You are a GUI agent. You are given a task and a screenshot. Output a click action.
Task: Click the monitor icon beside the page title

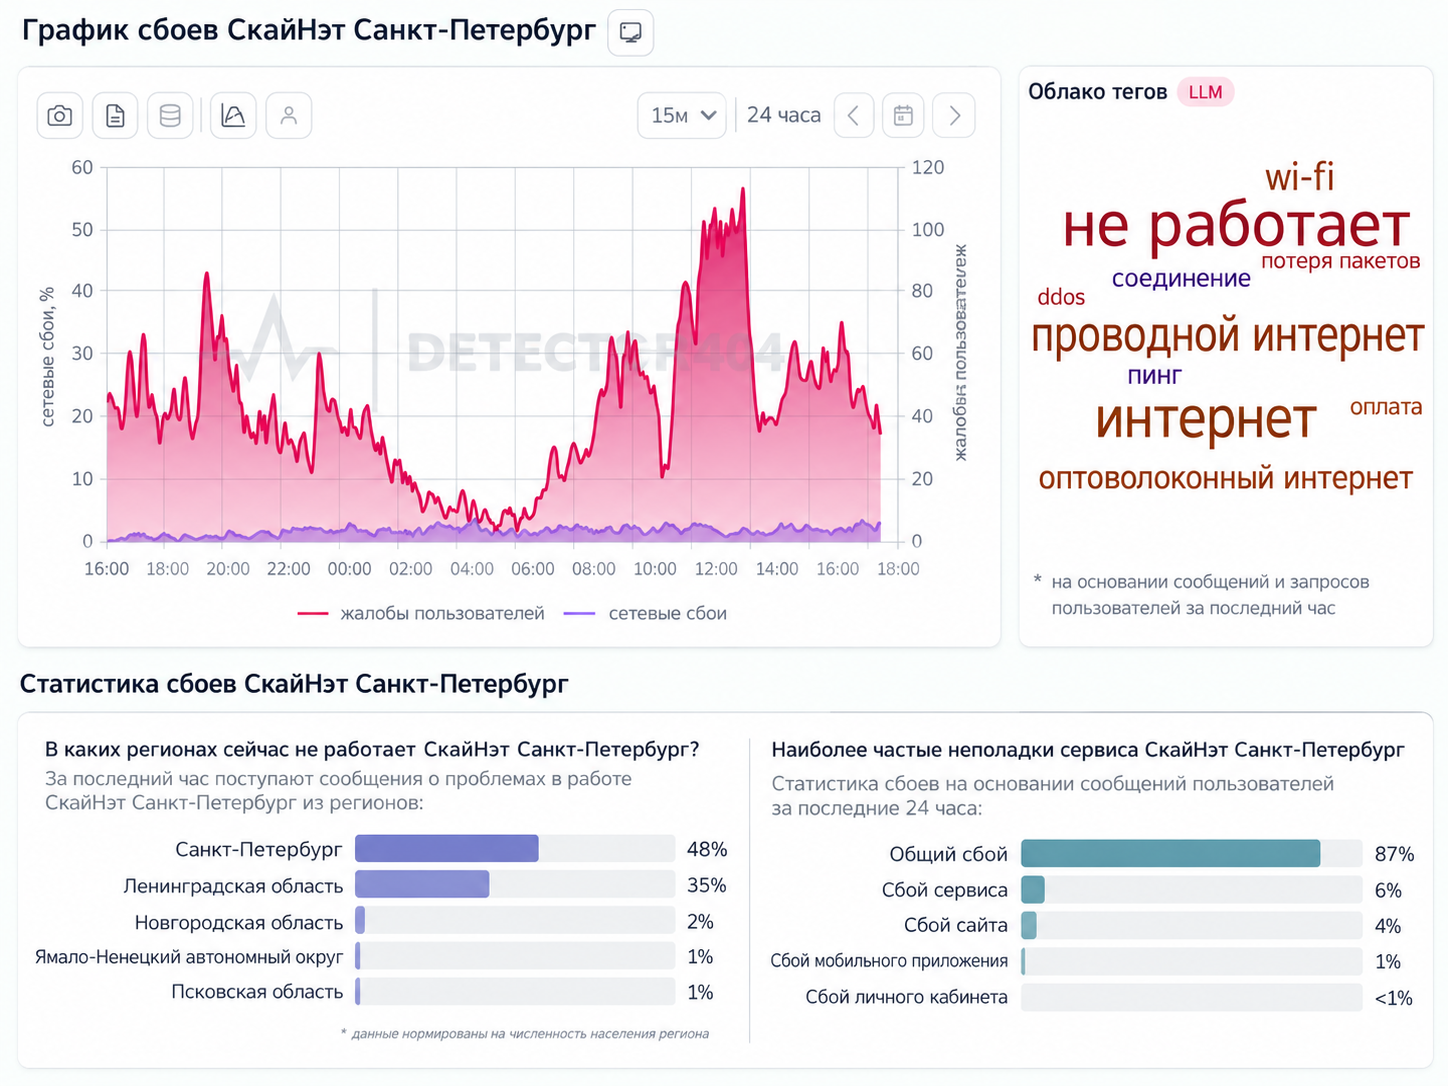(x=631, y=33)
